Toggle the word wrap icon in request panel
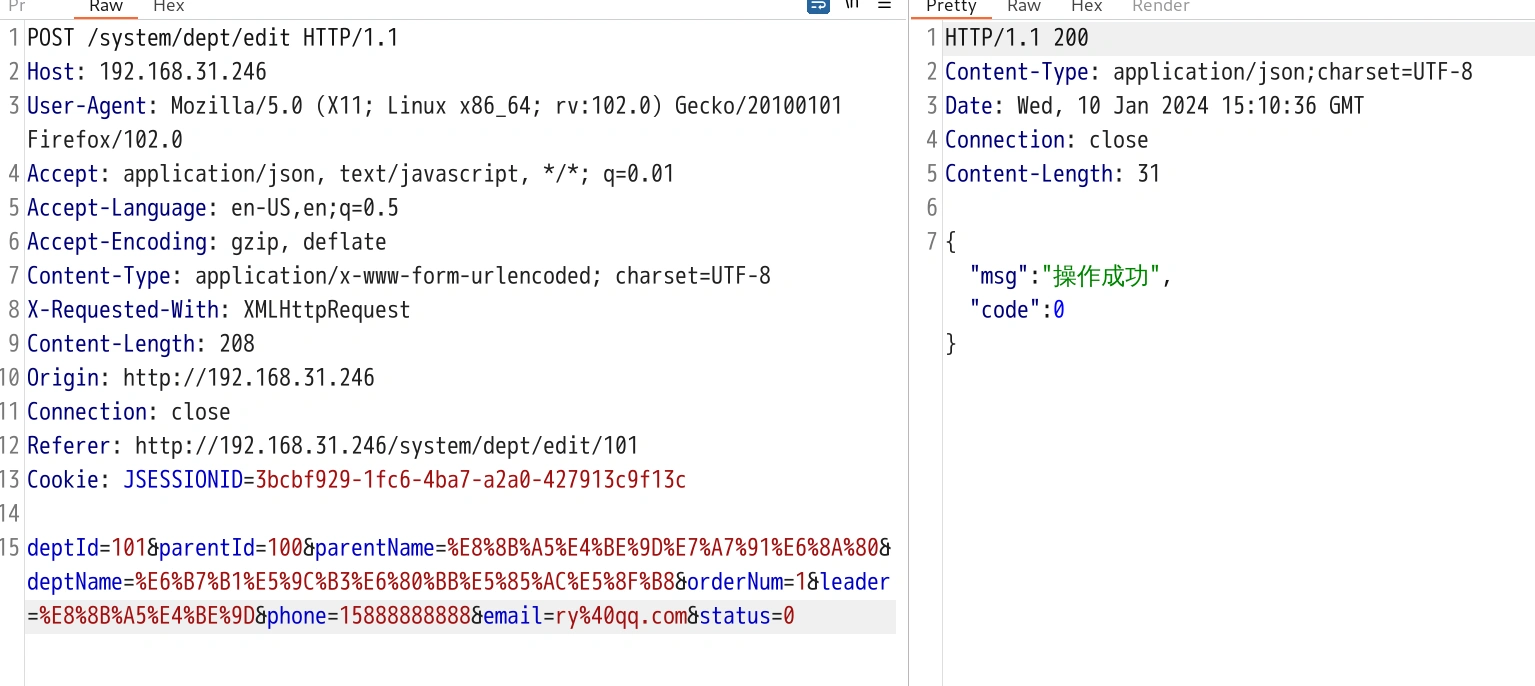 pos(818,5)
